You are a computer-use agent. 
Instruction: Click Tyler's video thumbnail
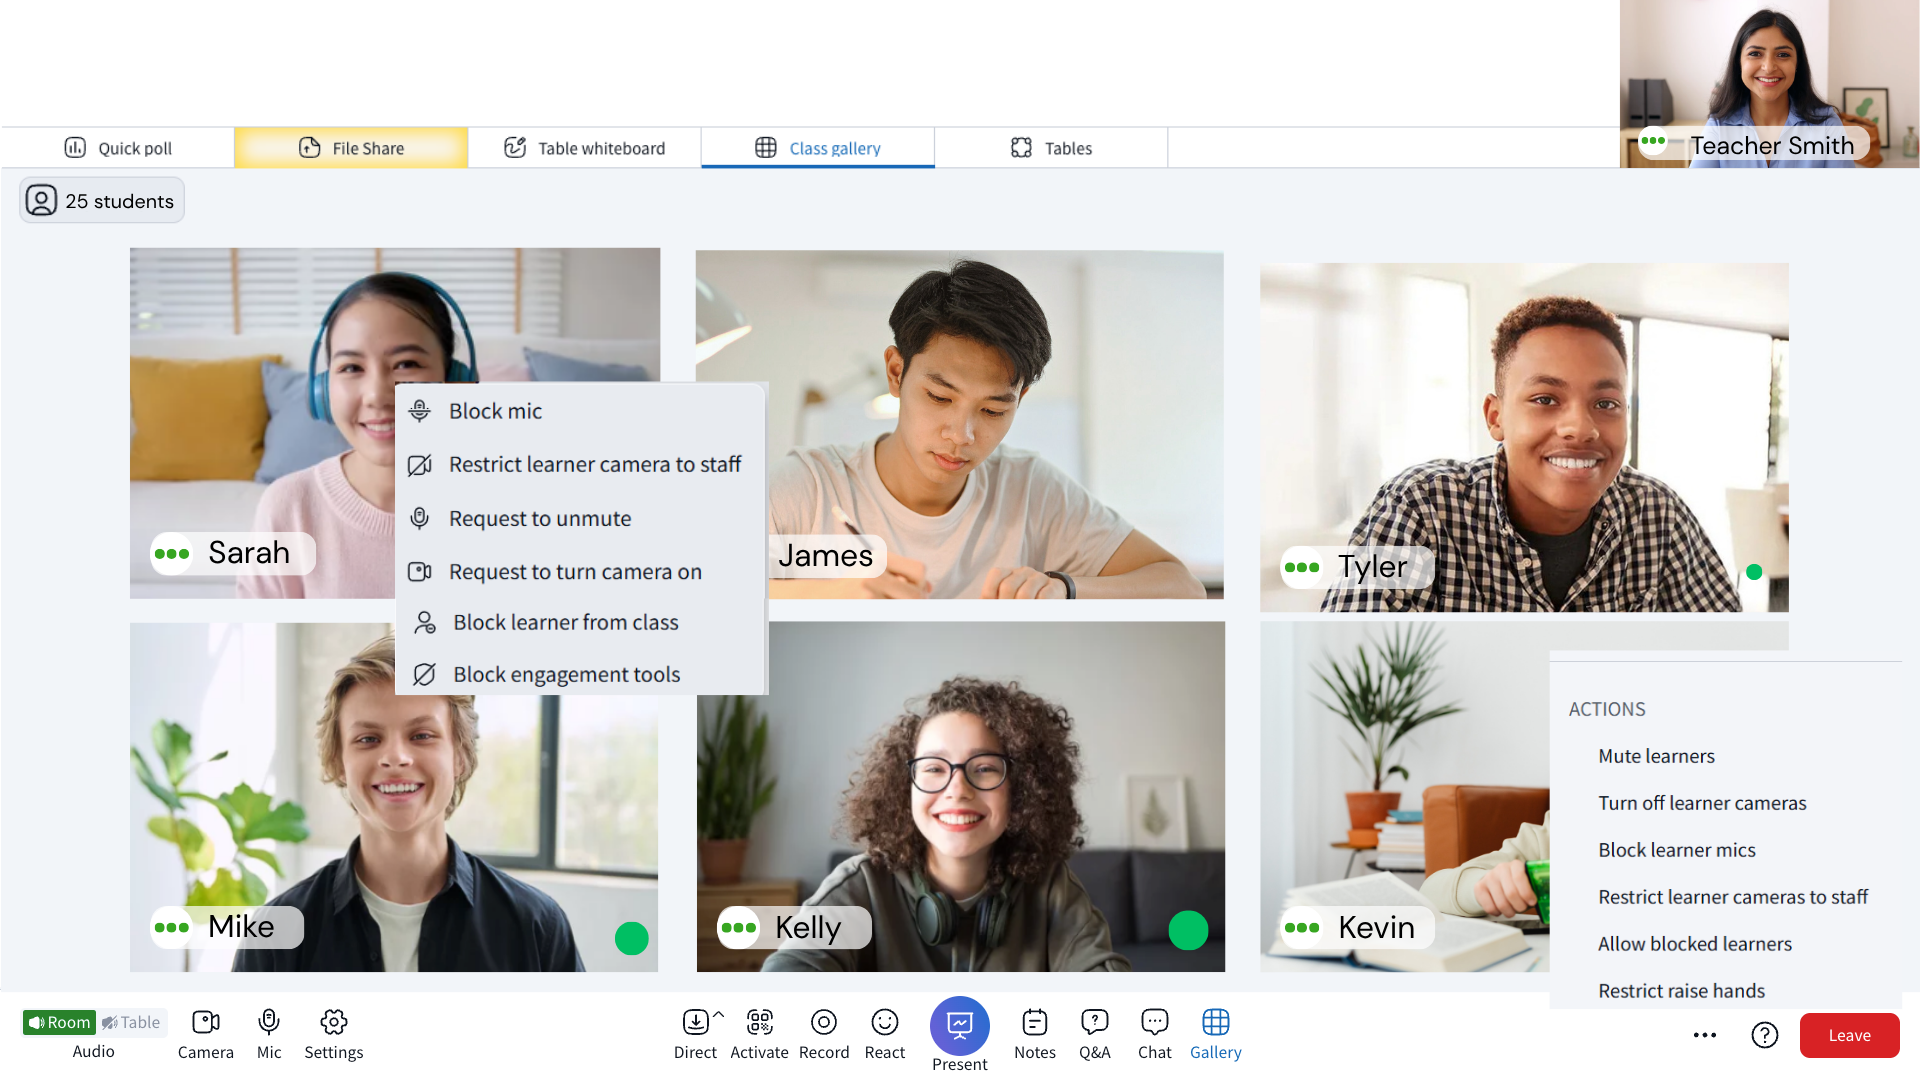tap(1524, 438)
